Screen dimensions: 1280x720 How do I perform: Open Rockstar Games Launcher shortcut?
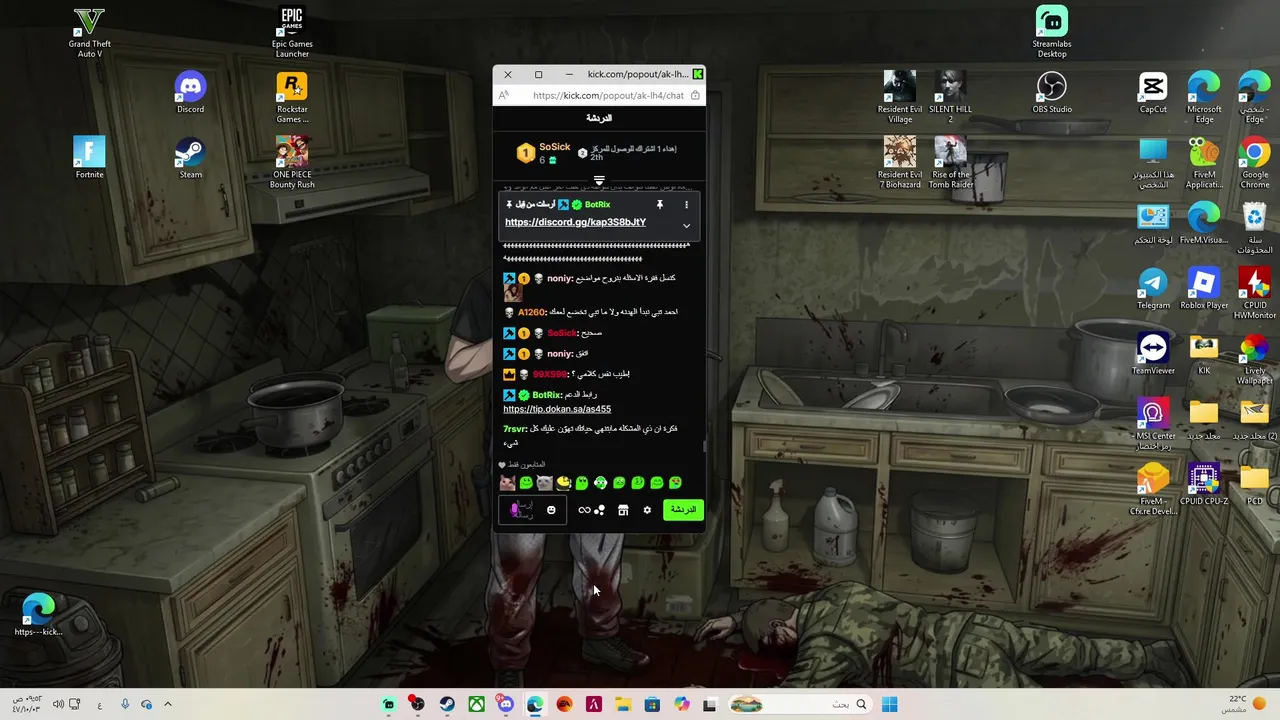[292, 98]
